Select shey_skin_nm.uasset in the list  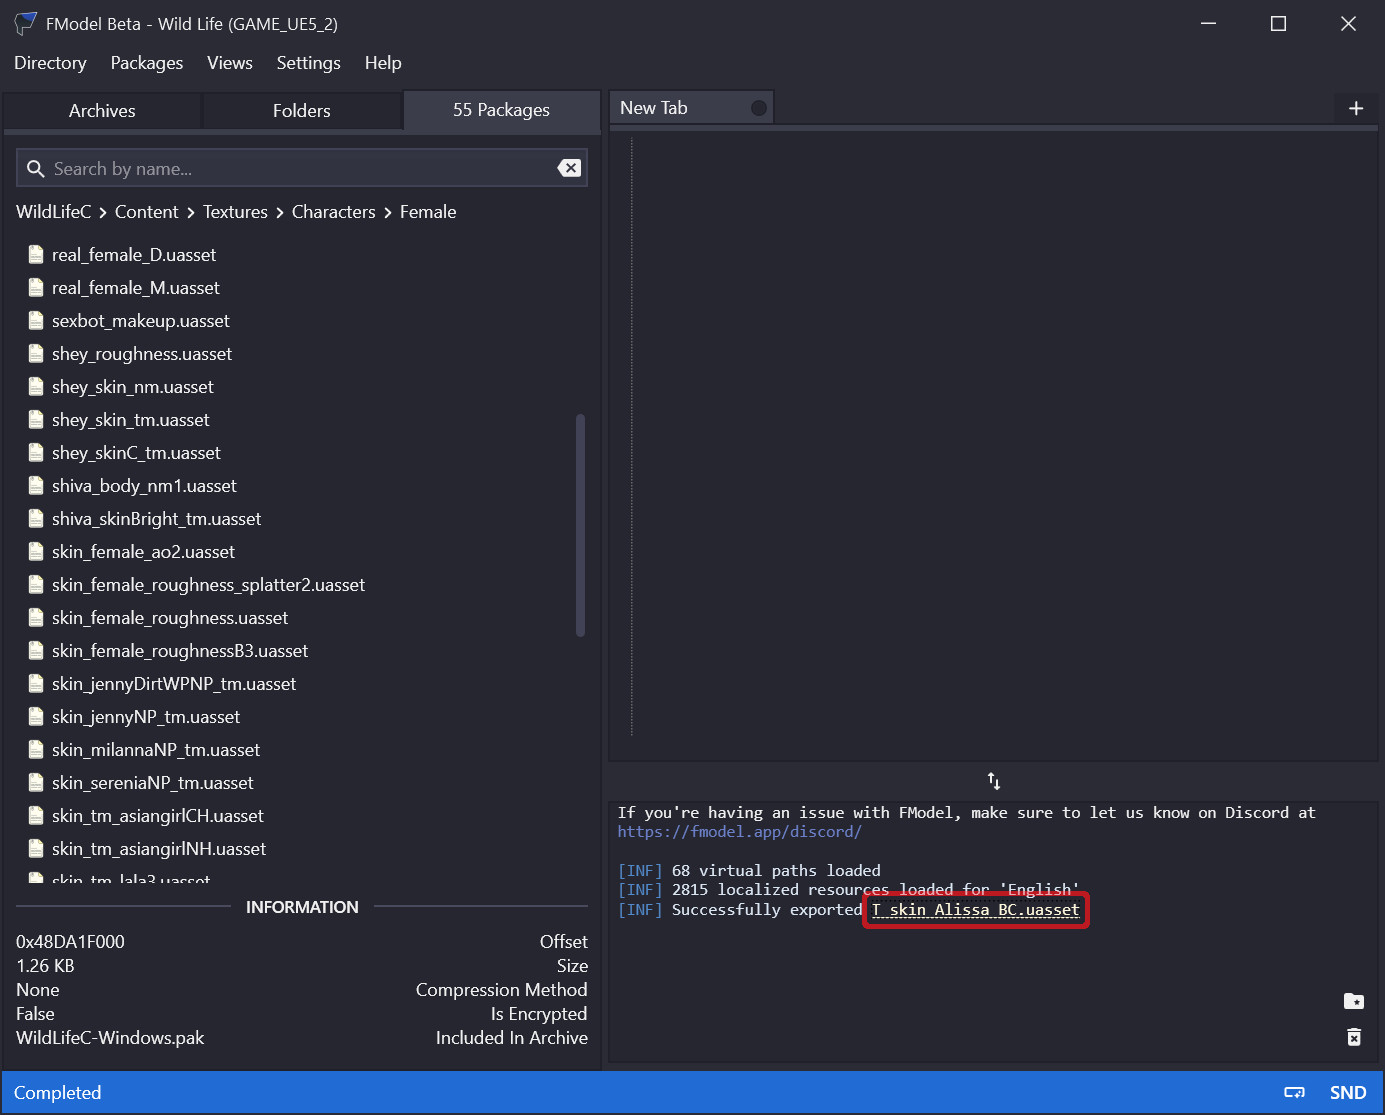[133, 387]
